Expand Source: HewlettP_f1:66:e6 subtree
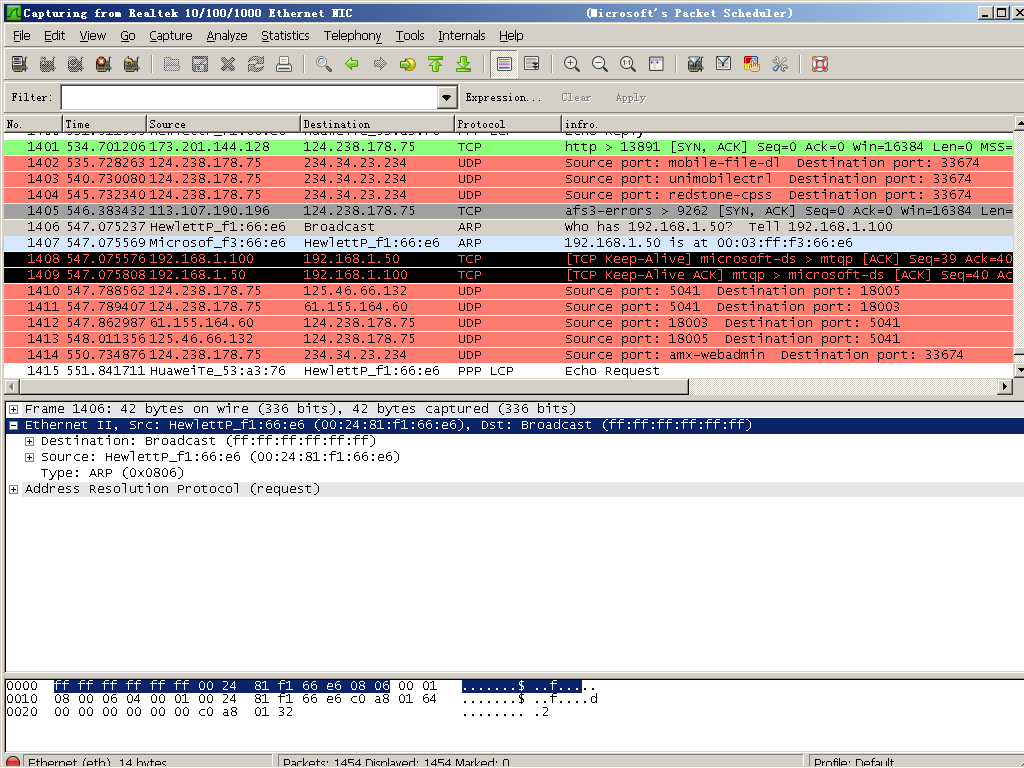1024x768 pixels. (29, 458)
